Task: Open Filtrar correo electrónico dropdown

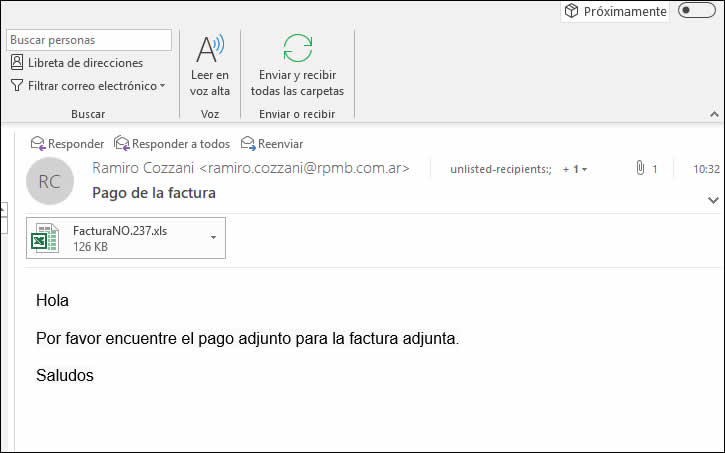Action: (88, 86)
